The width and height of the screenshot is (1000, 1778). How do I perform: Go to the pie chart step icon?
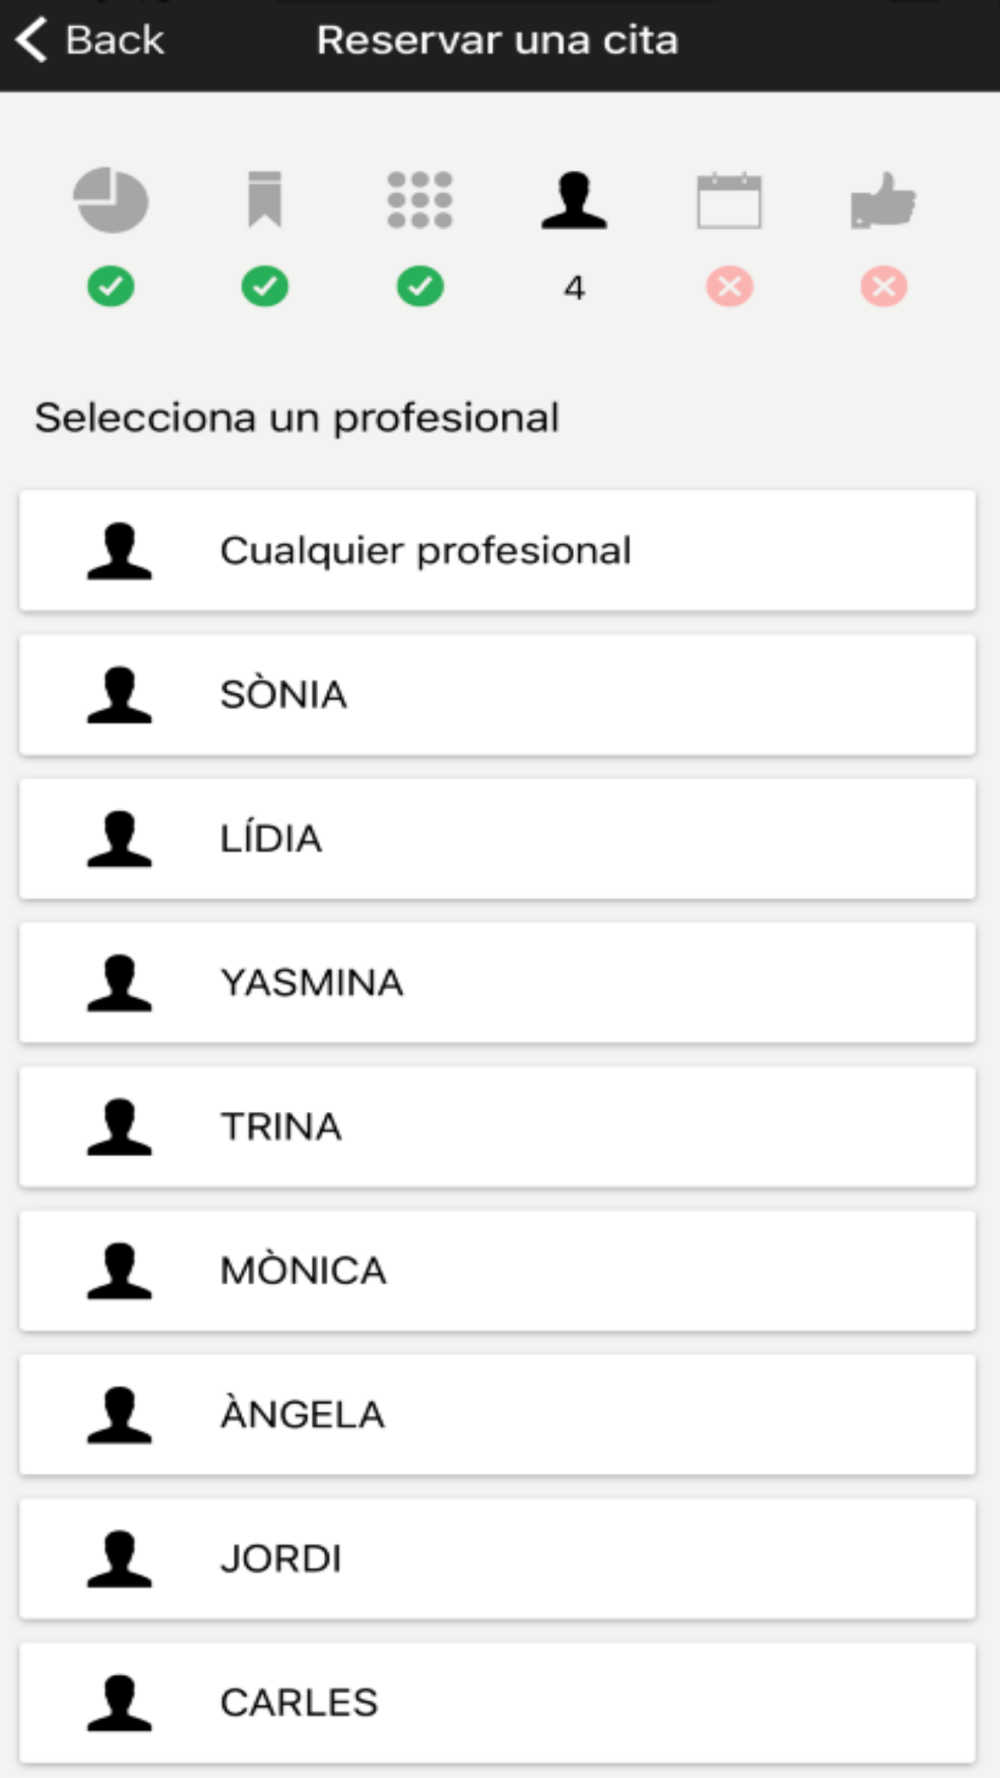tap(111, 200)
